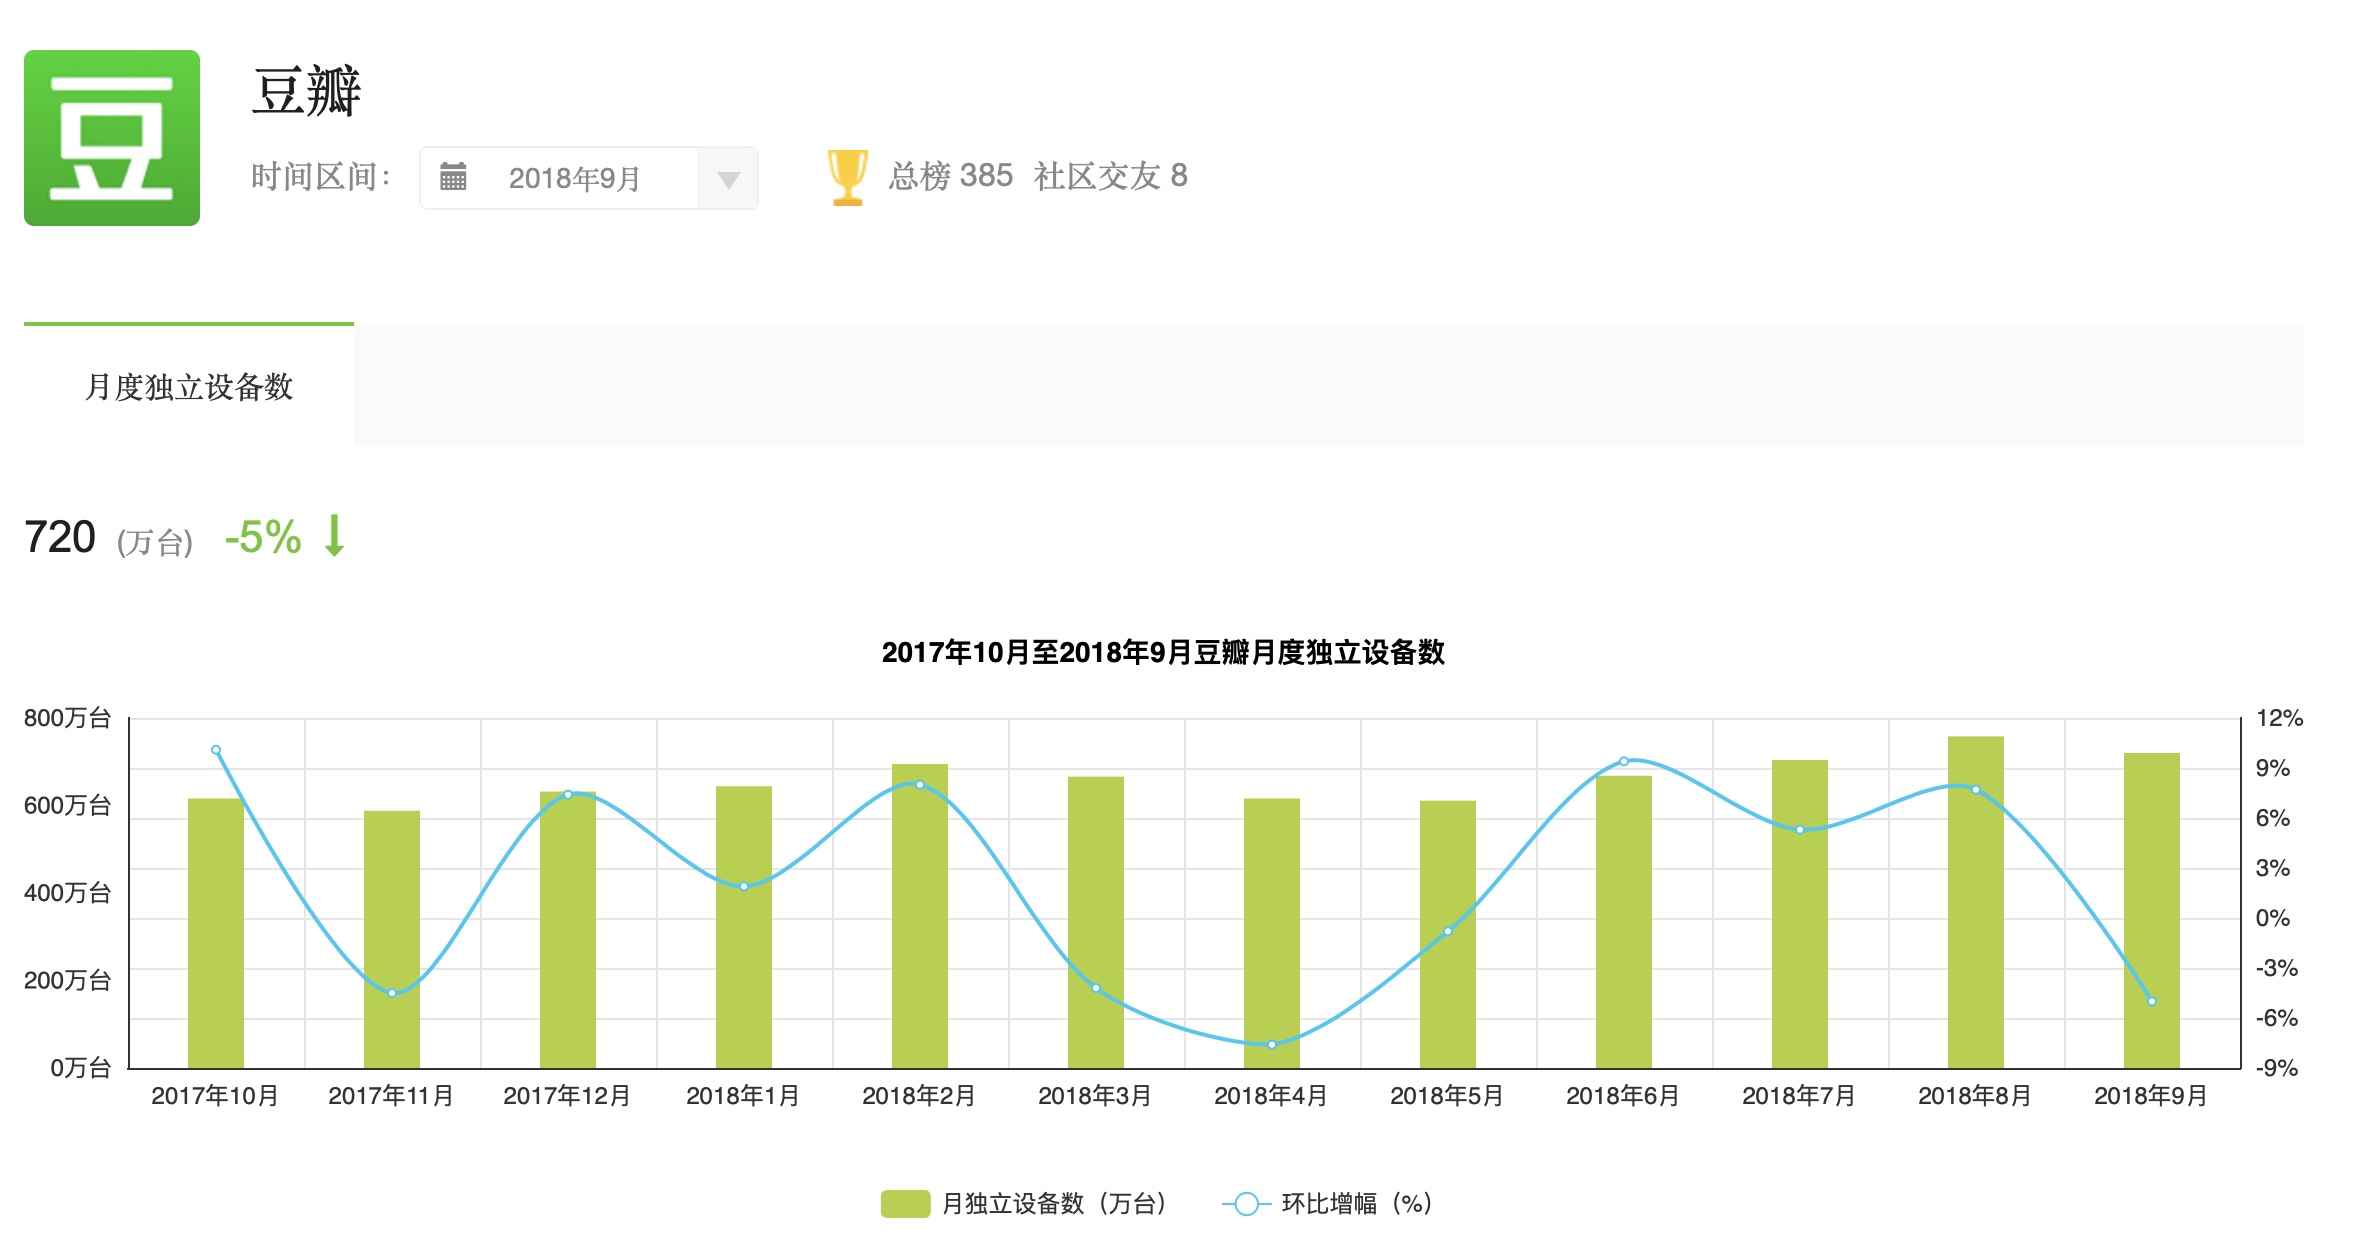2370x1252 pixels.
Task: Click the 2018年7月 line data point
Action: pos(1800,830)
